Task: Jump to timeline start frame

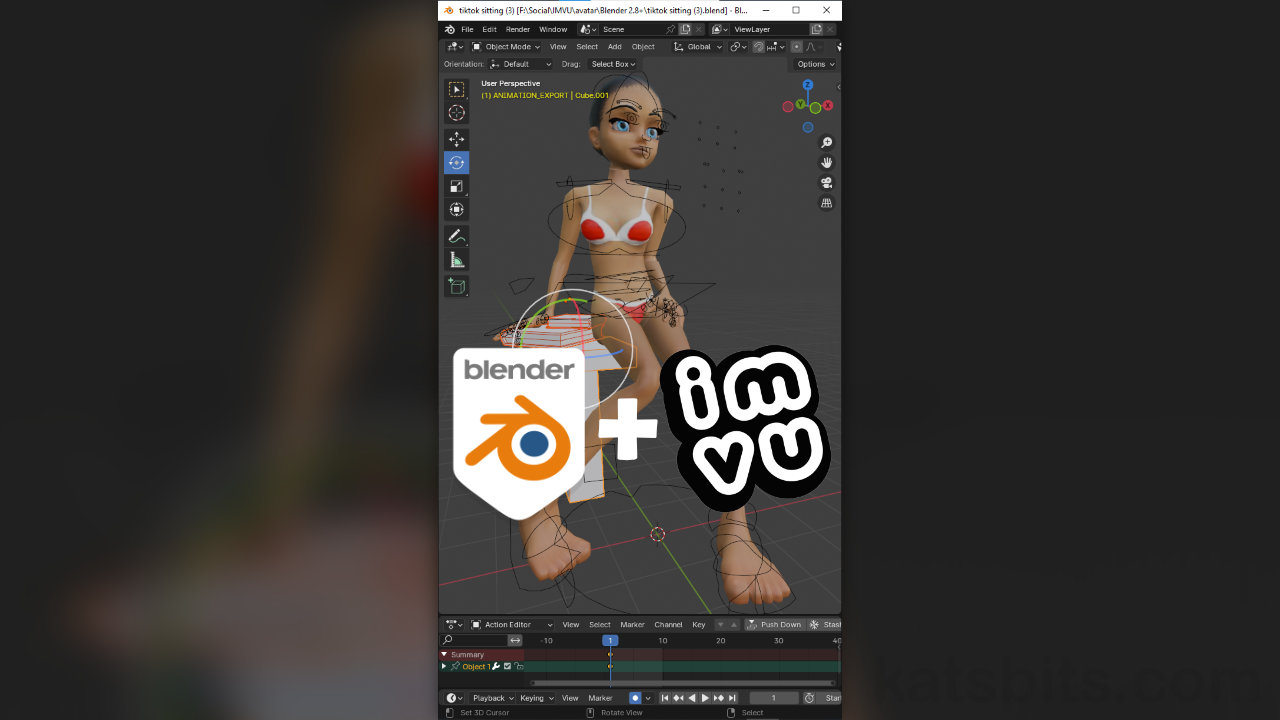Action: tap(665, 698)
